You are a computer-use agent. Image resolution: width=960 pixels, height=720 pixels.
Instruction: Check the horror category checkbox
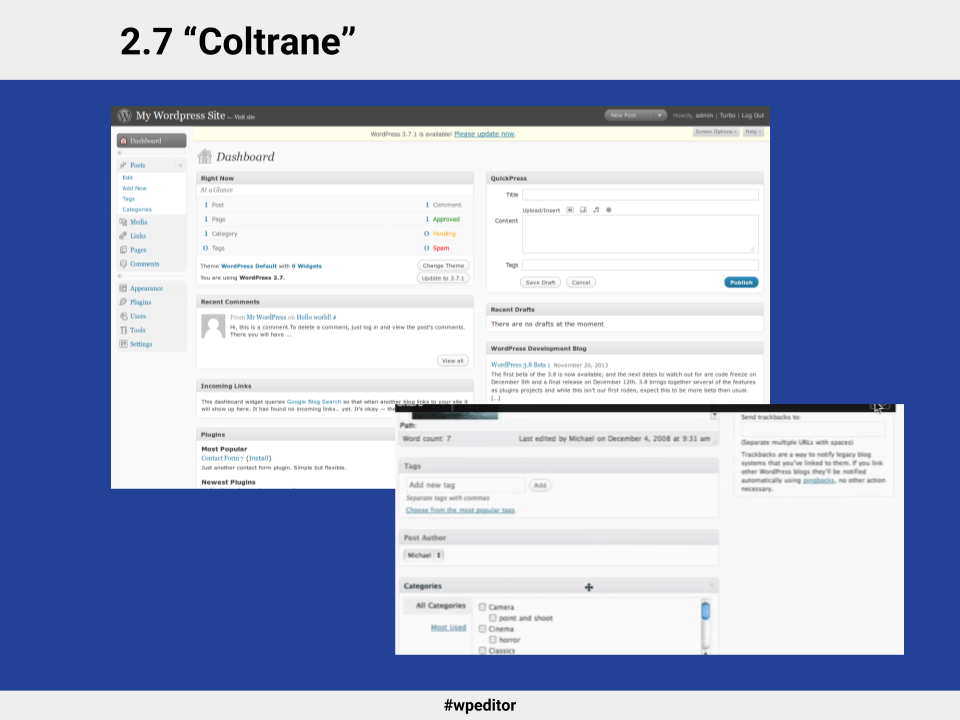coord(493,640)
